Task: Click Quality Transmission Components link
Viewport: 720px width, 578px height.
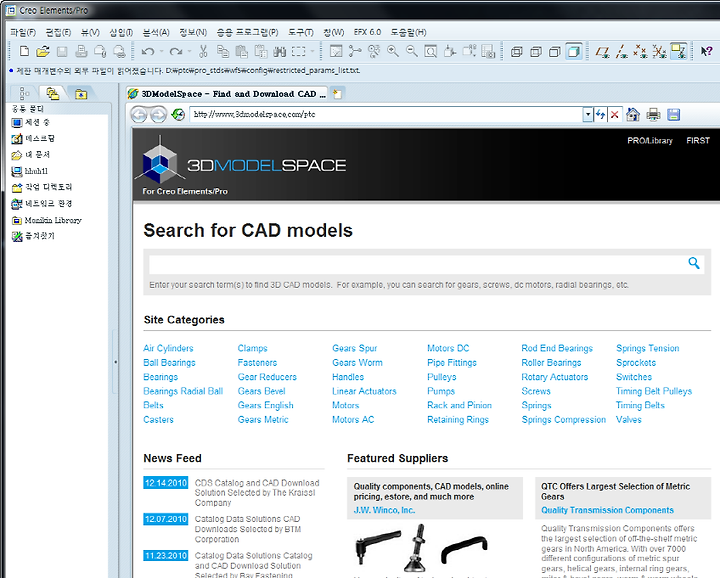Action: point(607,510)
